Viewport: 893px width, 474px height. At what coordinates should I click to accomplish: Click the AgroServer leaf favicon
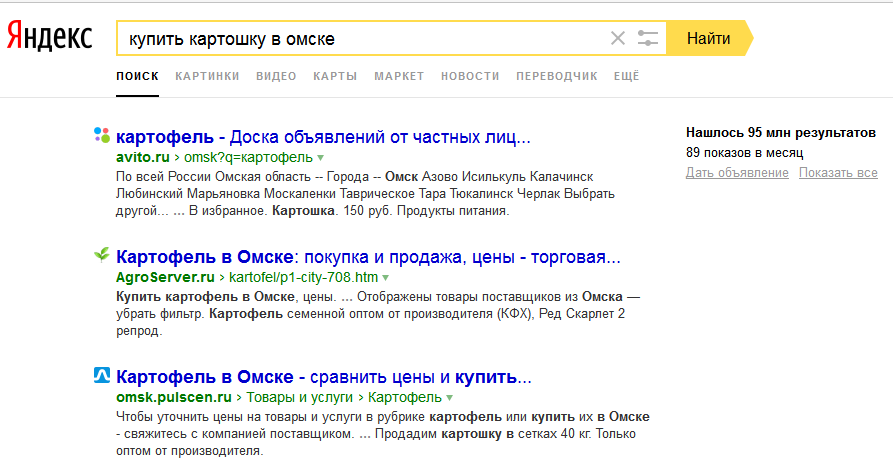pos(102,255)
